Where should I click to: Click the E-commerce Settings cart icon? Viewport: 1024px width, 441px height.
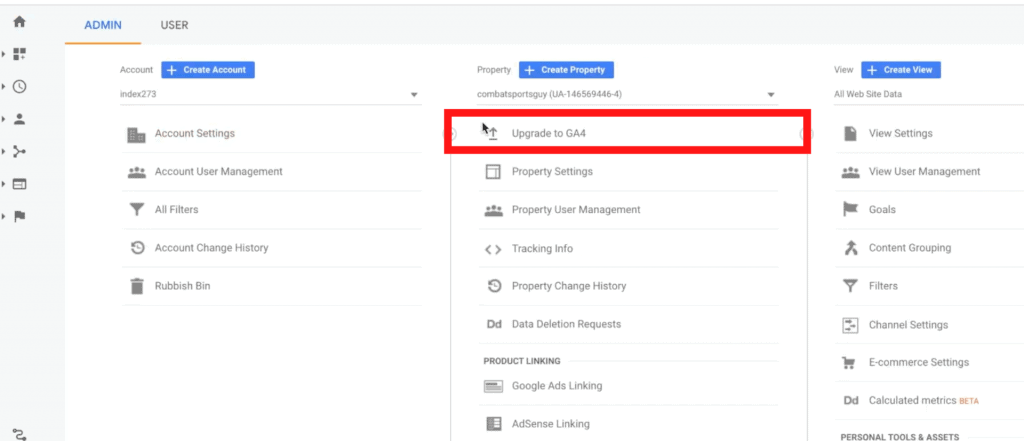(x=850, y=363)
